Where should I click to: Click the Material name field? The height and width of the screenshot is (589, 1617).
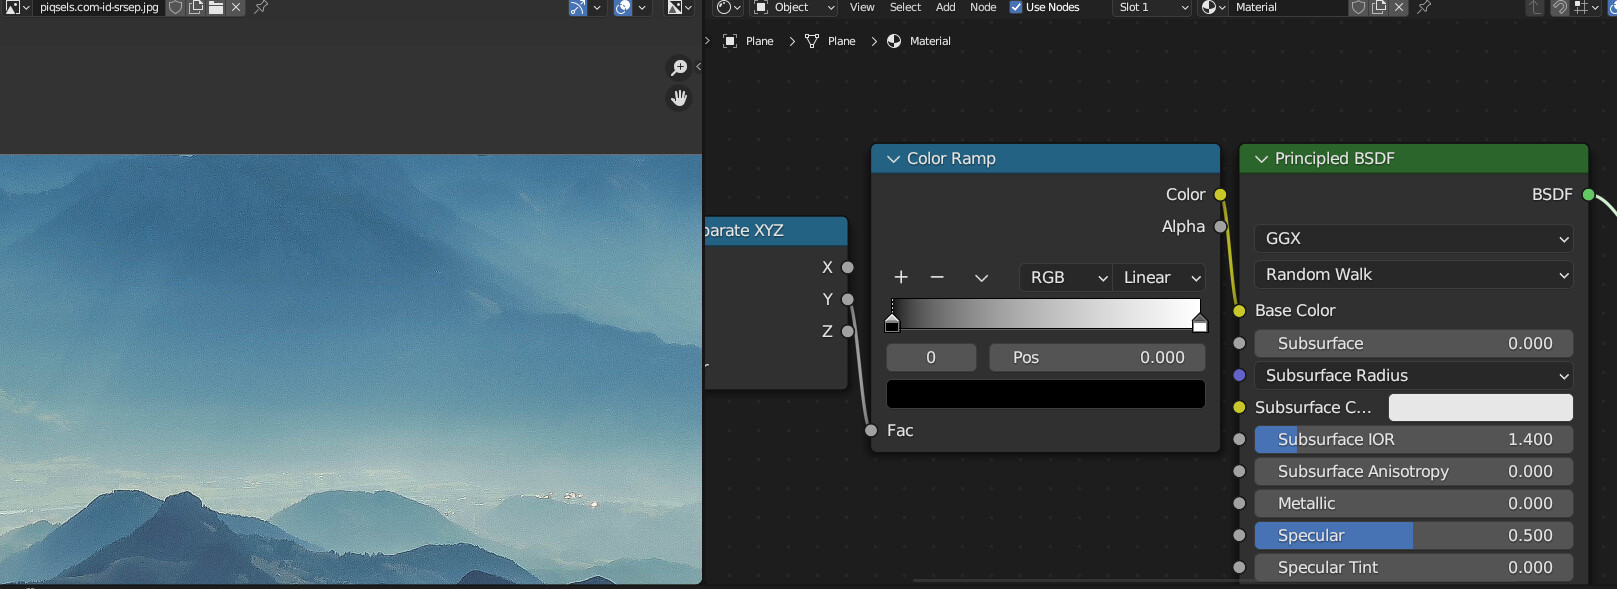click(x=1288, y=7)
